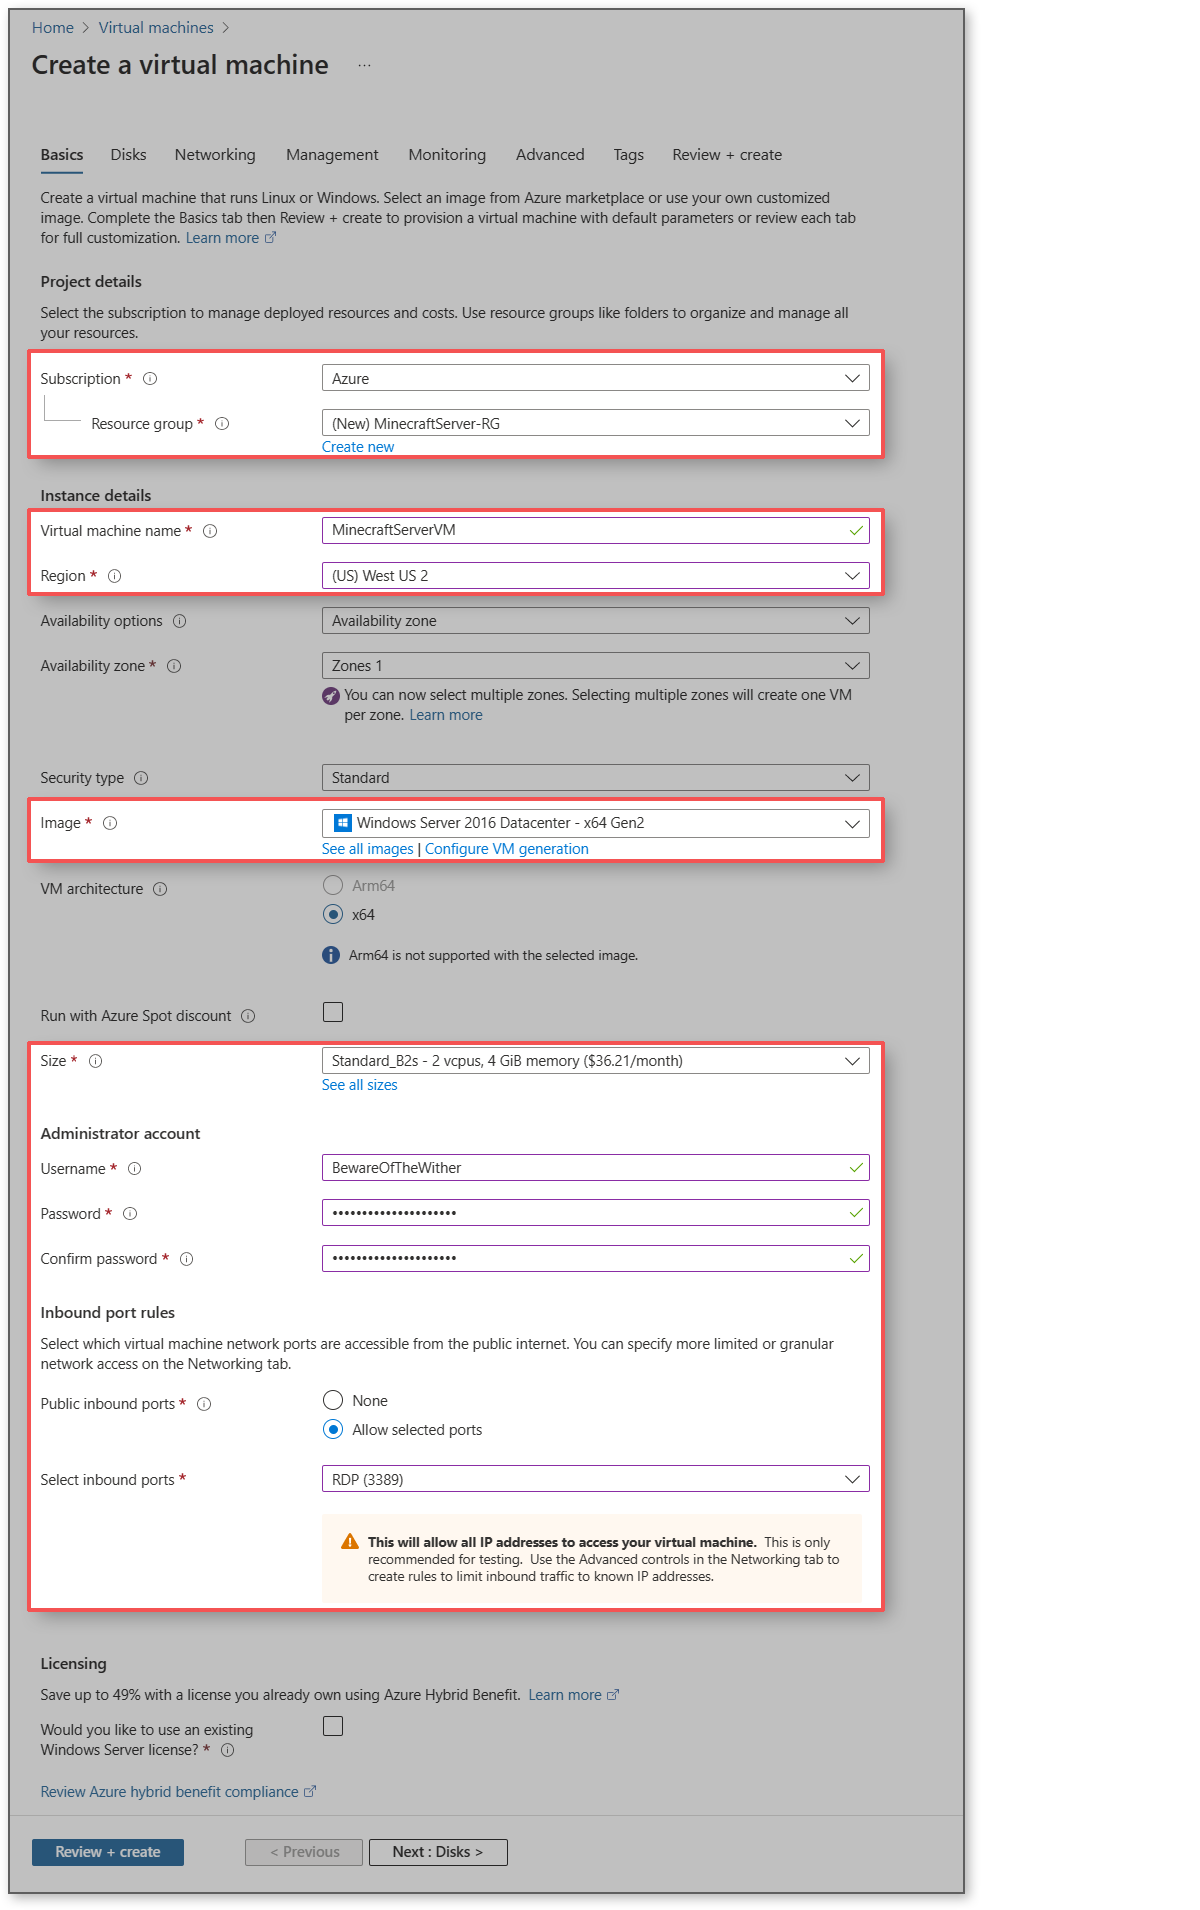Click the orange warning triangle icon

[350, 1542]
